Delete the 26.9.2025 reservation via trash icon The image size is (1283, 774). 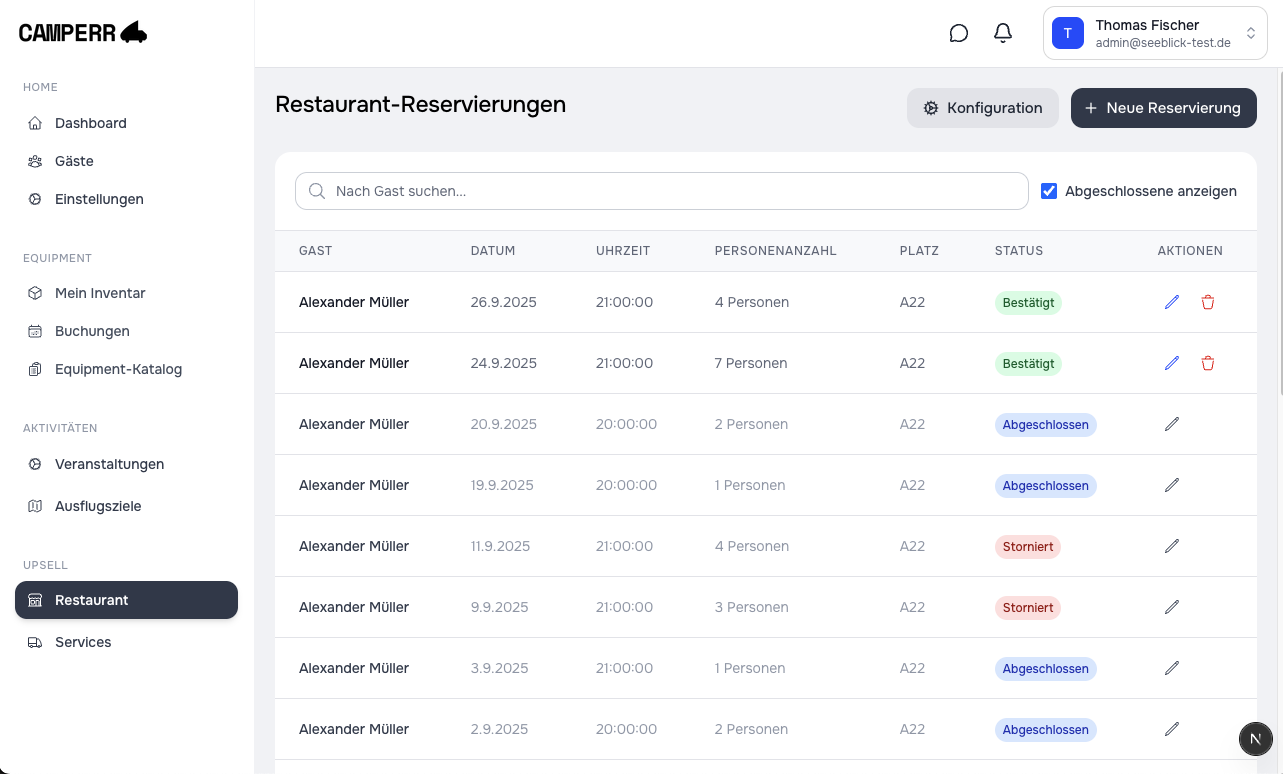pyautogui.click(x=1208, y=302)
